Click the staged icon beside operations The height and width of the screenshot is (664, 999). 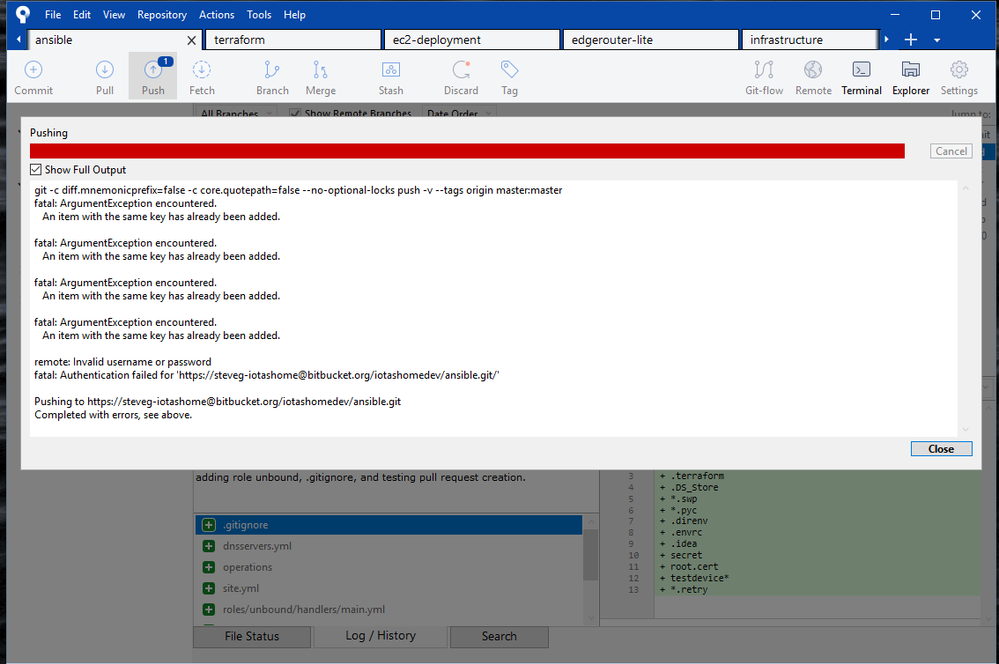(x=208, y=567)
